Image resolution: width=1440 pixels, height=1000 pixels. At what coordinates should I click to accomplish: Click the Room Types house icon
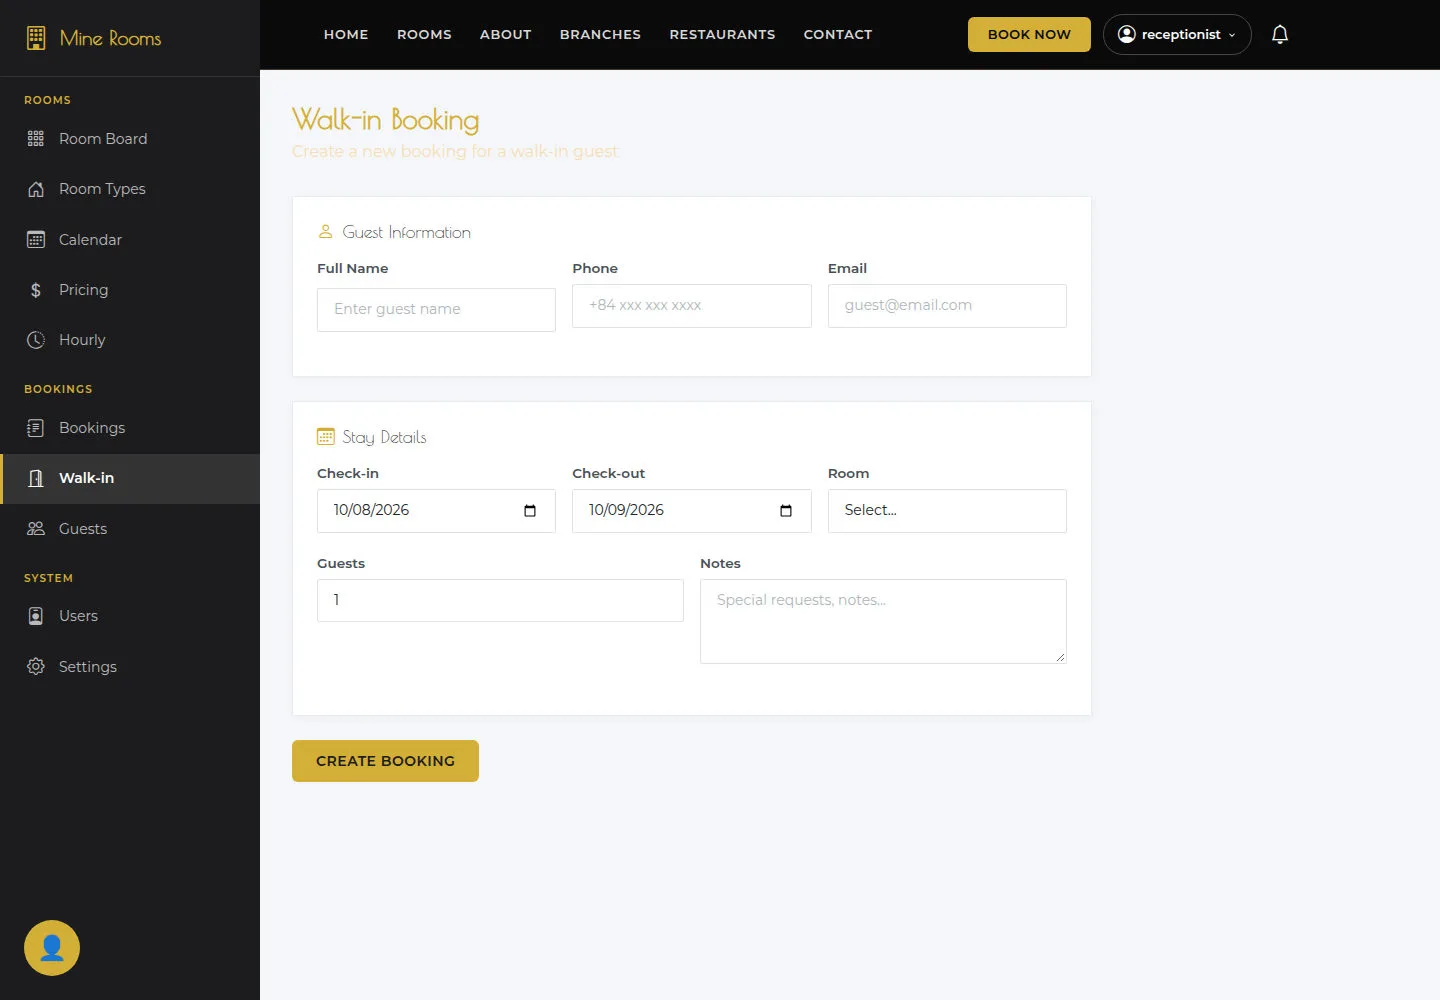point(36,189)
